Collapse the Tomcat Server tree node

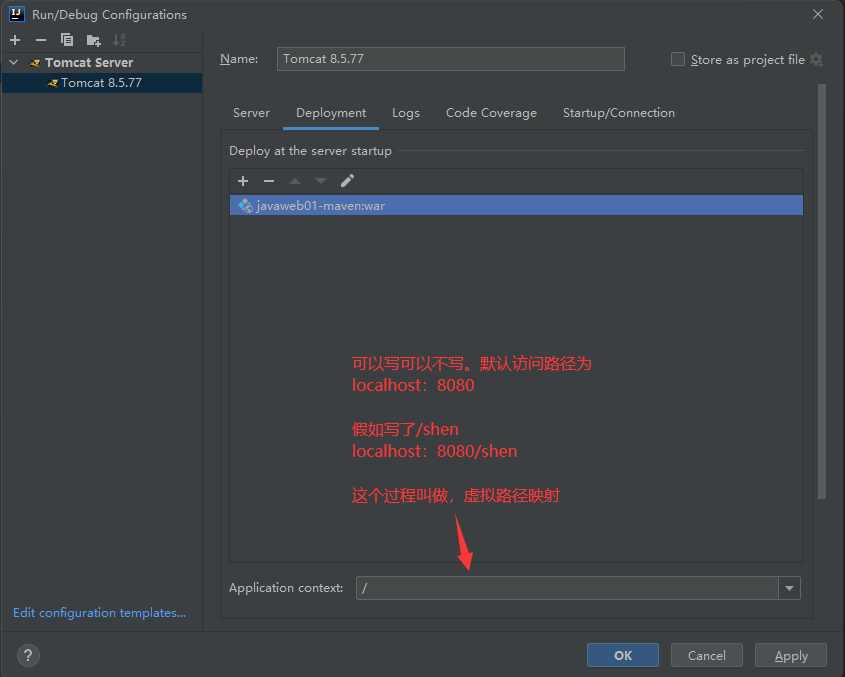click(x=14, y=63)
